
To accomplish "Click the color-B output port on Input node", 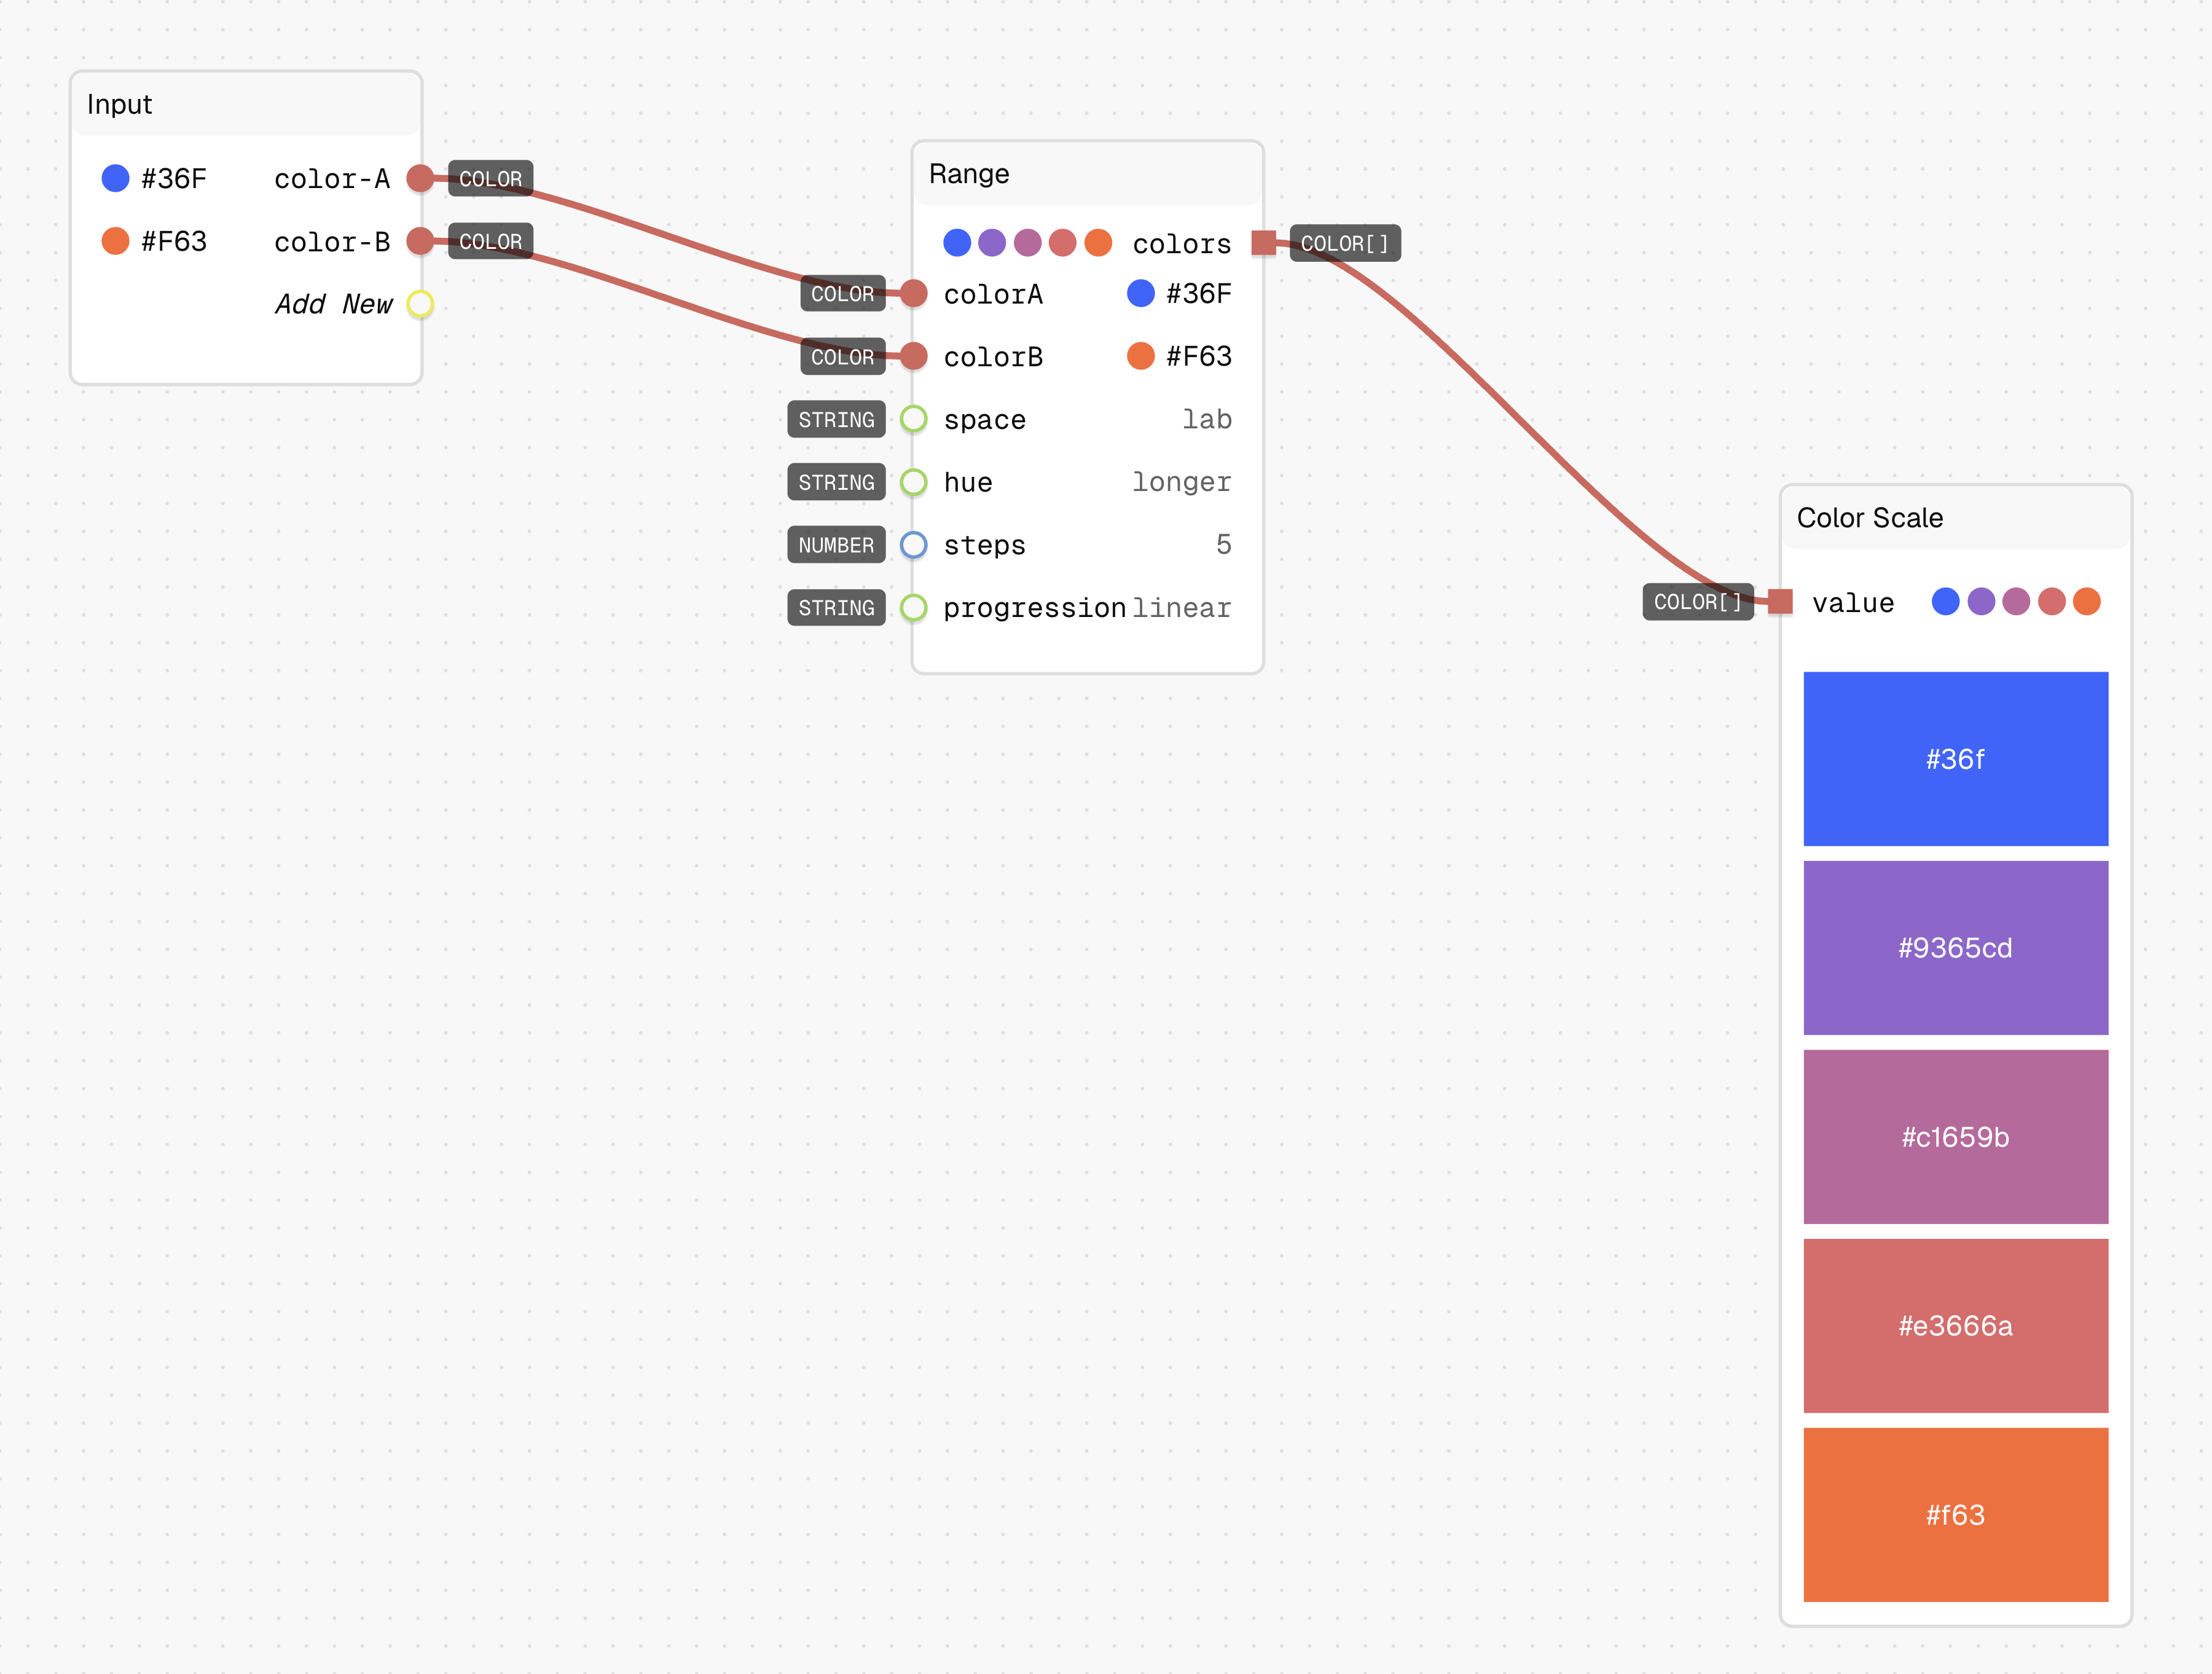I will (420, 241).
